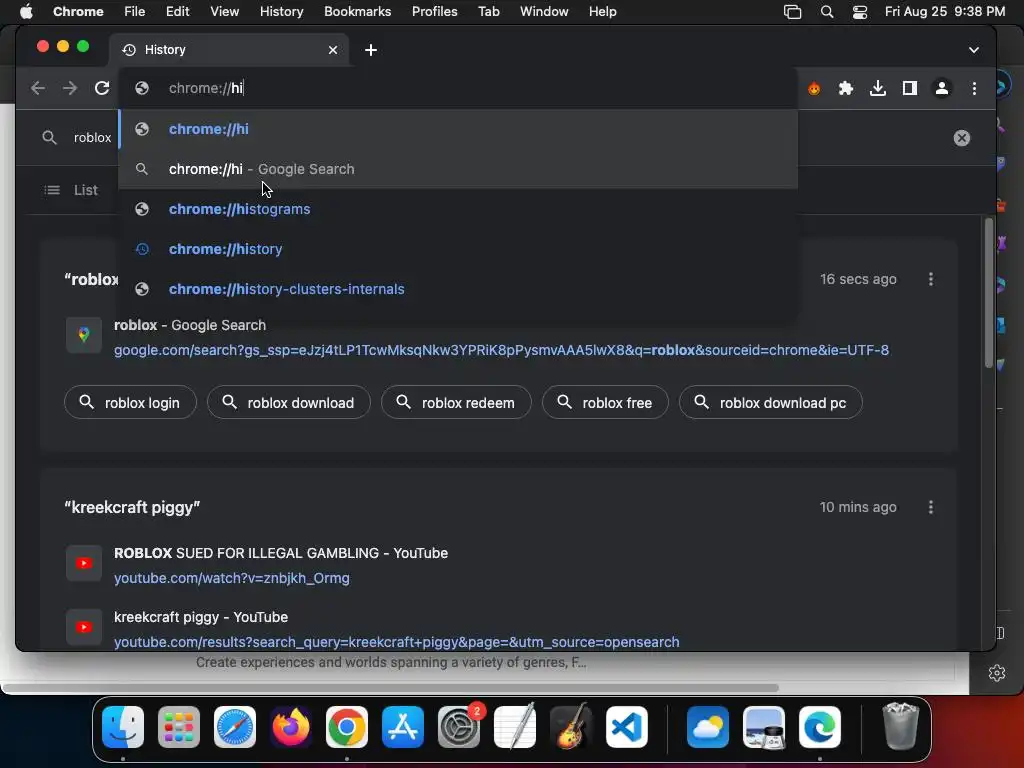Click the roblox redeem chip
The width and height of the screenshot is (1024, 768).
(x=456, y=403)
